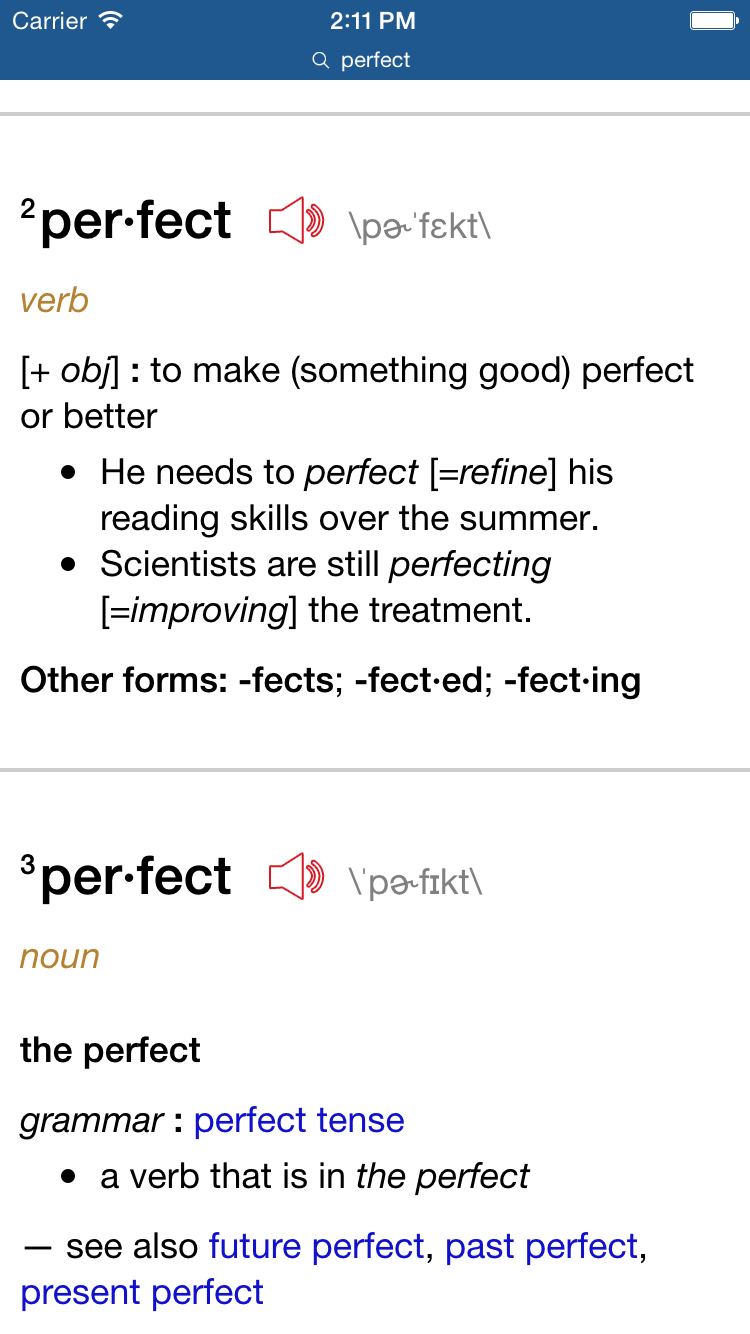The image size is (750, 1334).
Task: Follow the "future perfect" link
Action: [x=317, y=1246]
